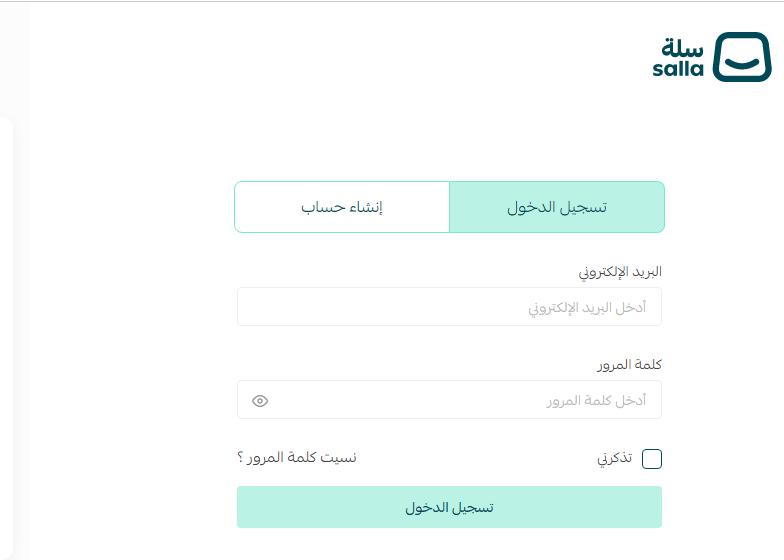
Task: Click the كلمة المرور field label
Action: tap(634, 365)
